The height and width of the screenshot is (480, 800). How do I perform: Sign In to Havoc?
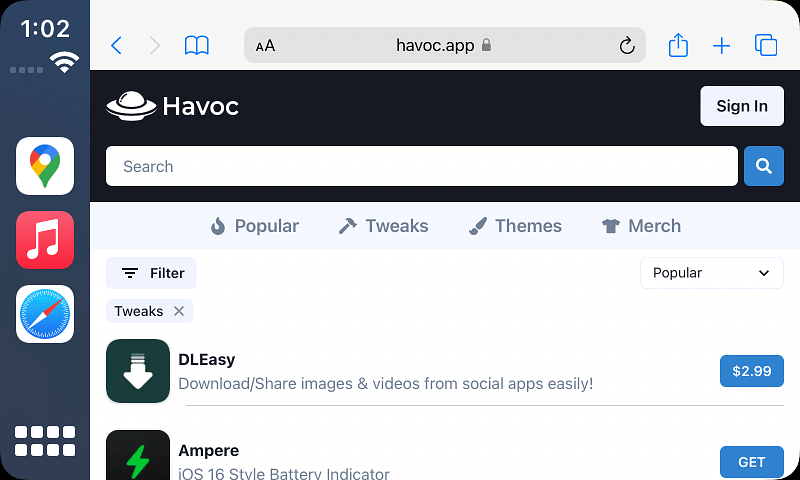(742, 106)
